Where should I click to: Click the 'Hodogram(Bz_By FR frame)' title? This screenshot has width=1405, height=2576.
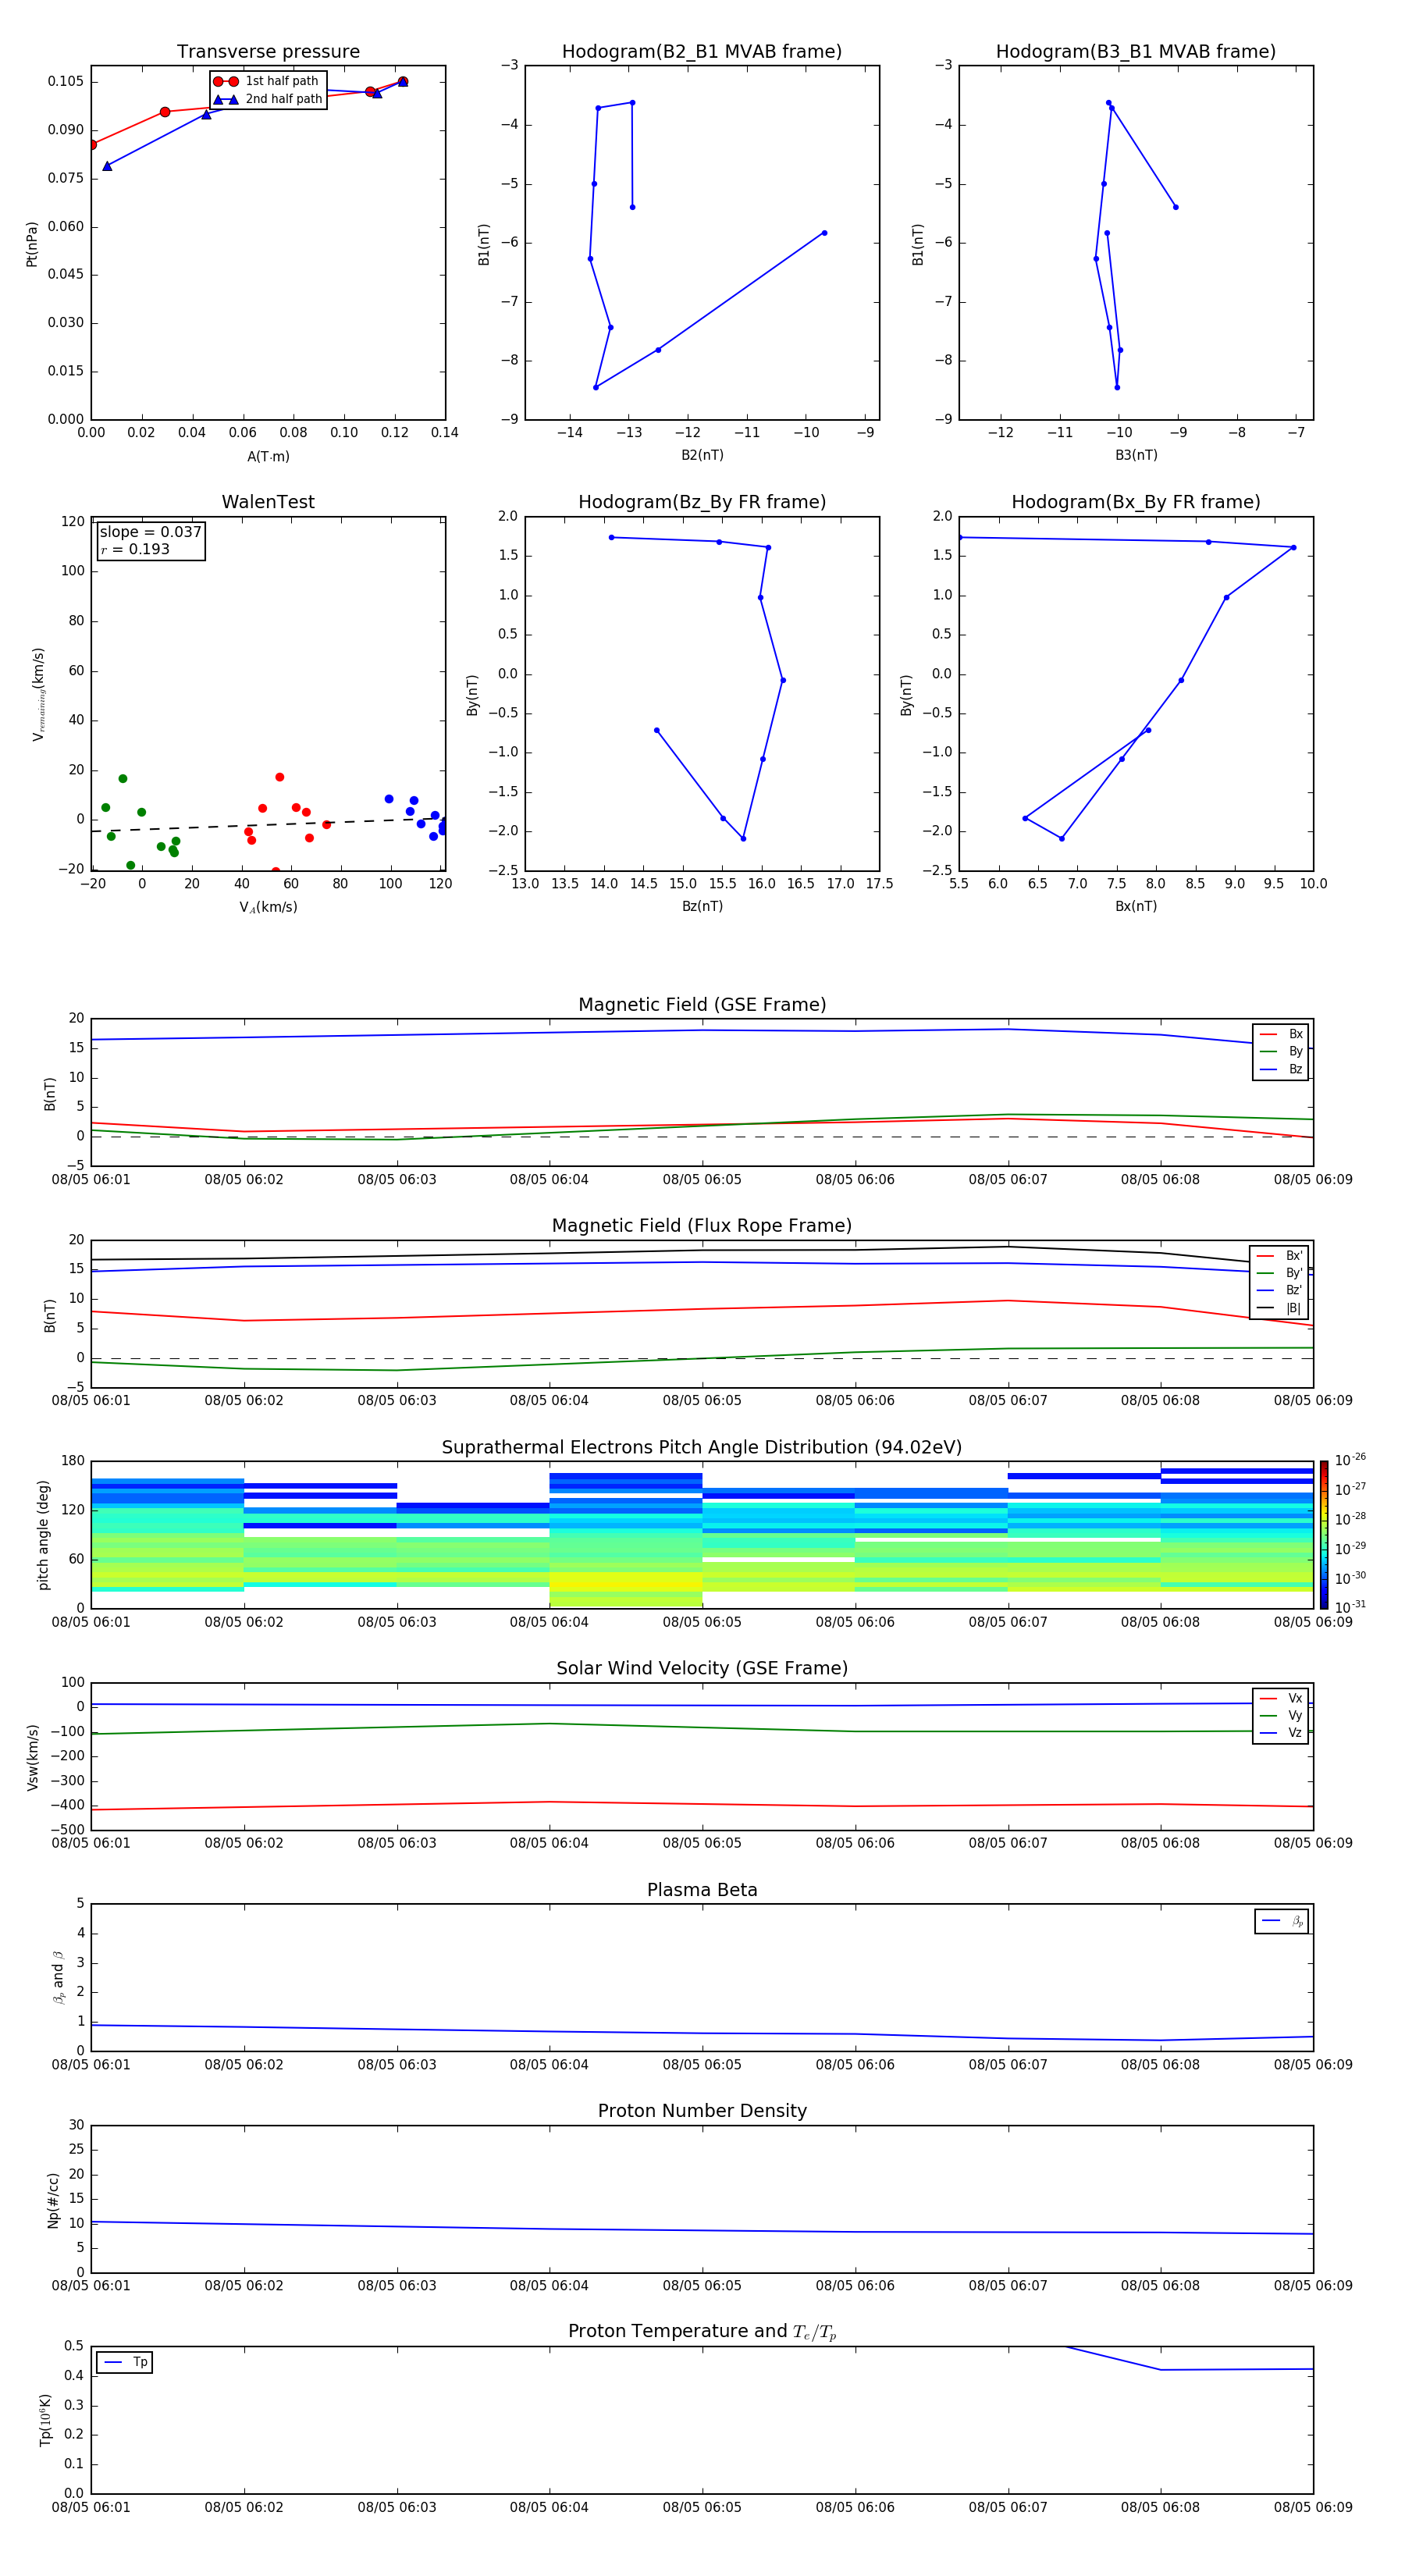(x=702, y=502)
